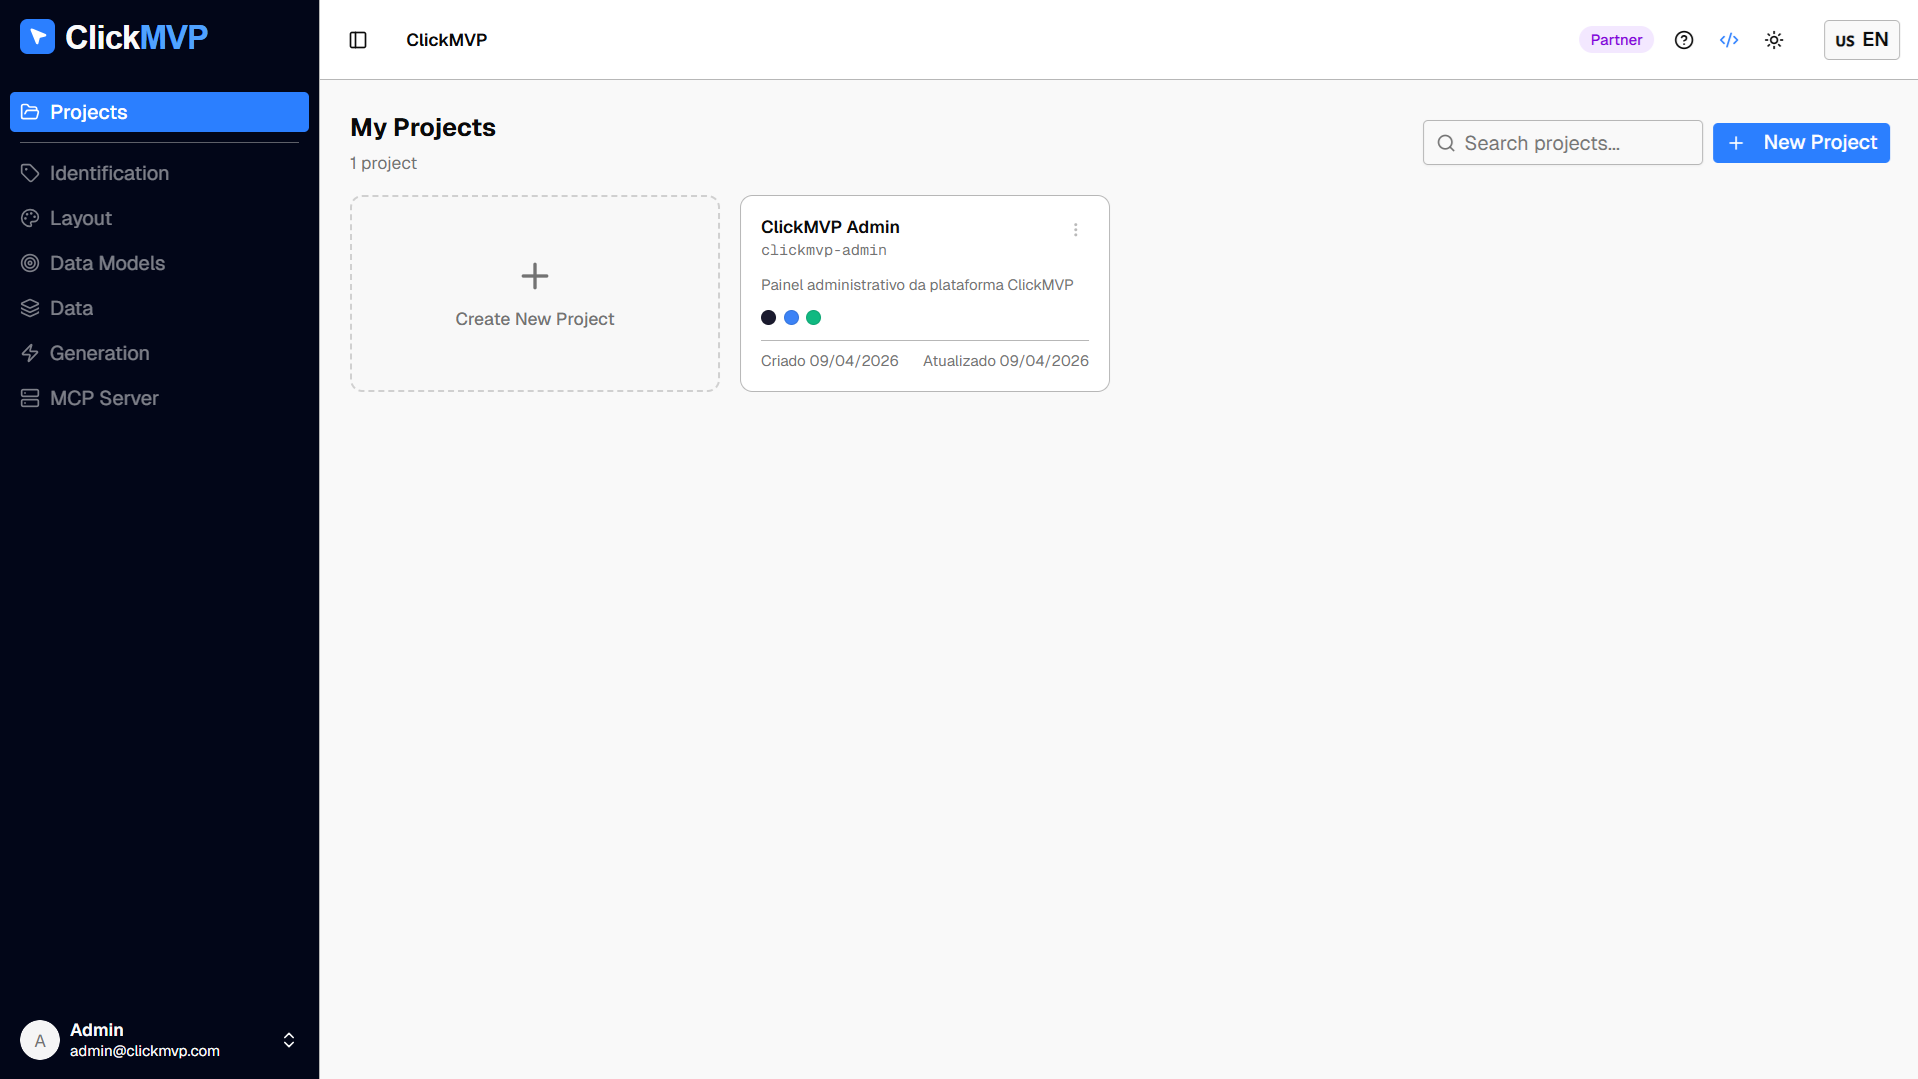Click the Projects folder icon

pyautogui.click(x=30, y=112)
